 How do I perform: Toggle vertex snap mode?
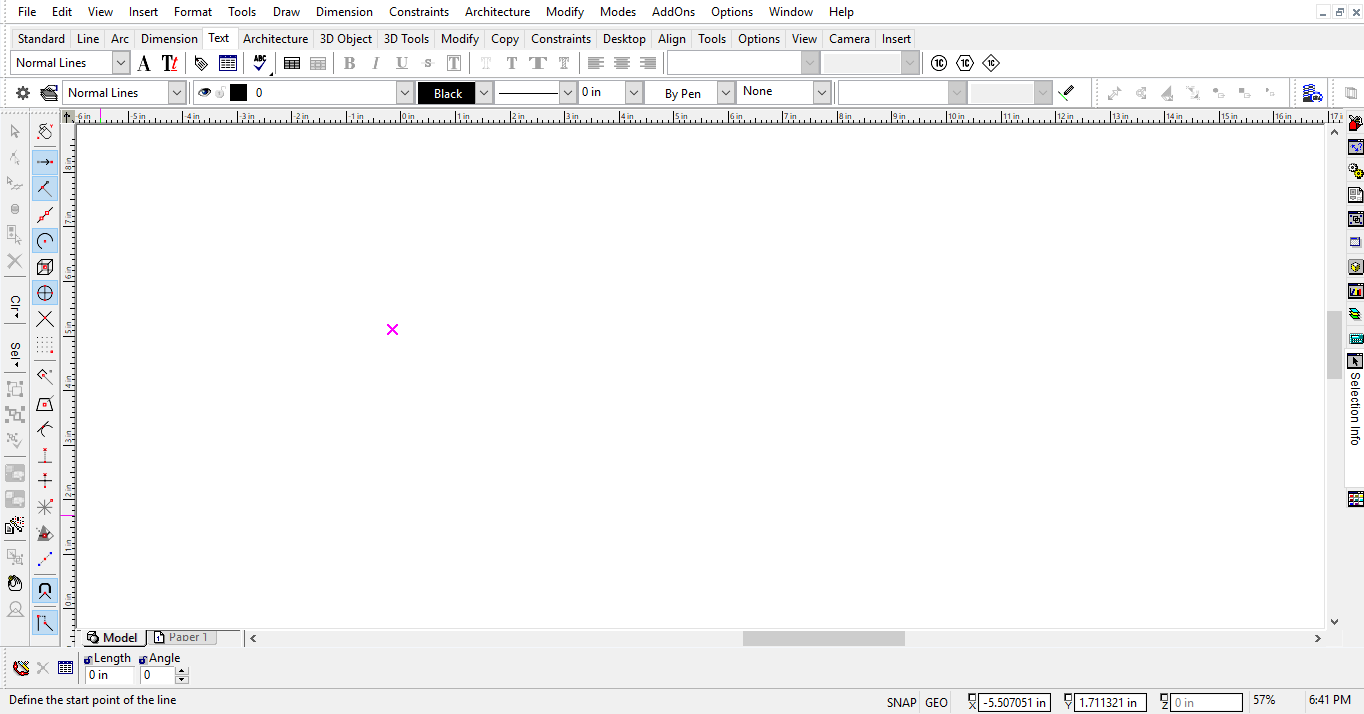click(45, 162)
